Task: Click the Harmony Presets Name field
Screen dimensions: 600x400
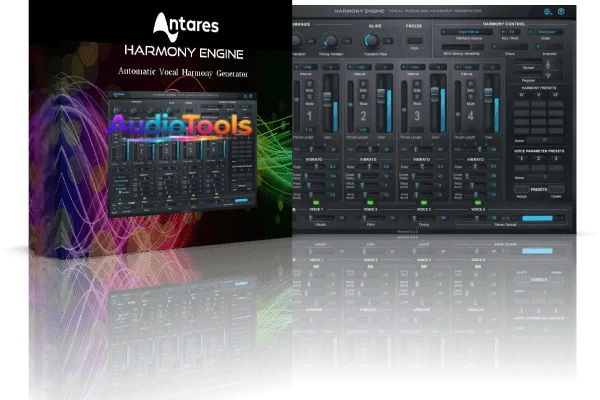Action: [x=544, y=140]
